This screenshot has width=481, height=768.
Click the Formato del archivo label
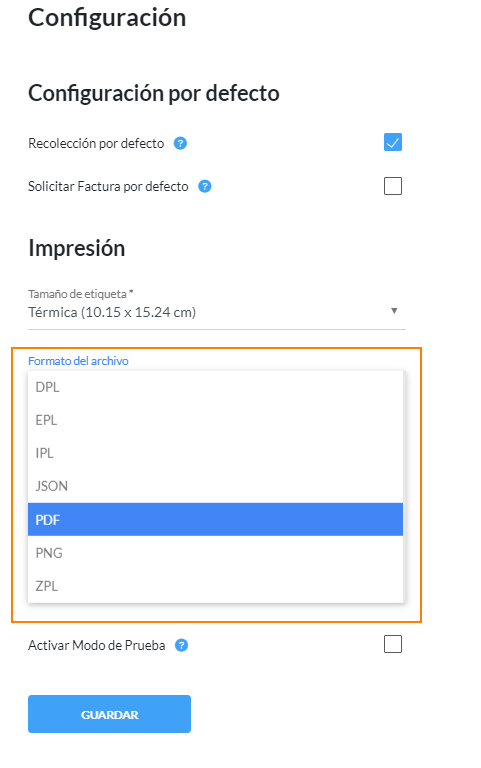(x=78, y=361)
